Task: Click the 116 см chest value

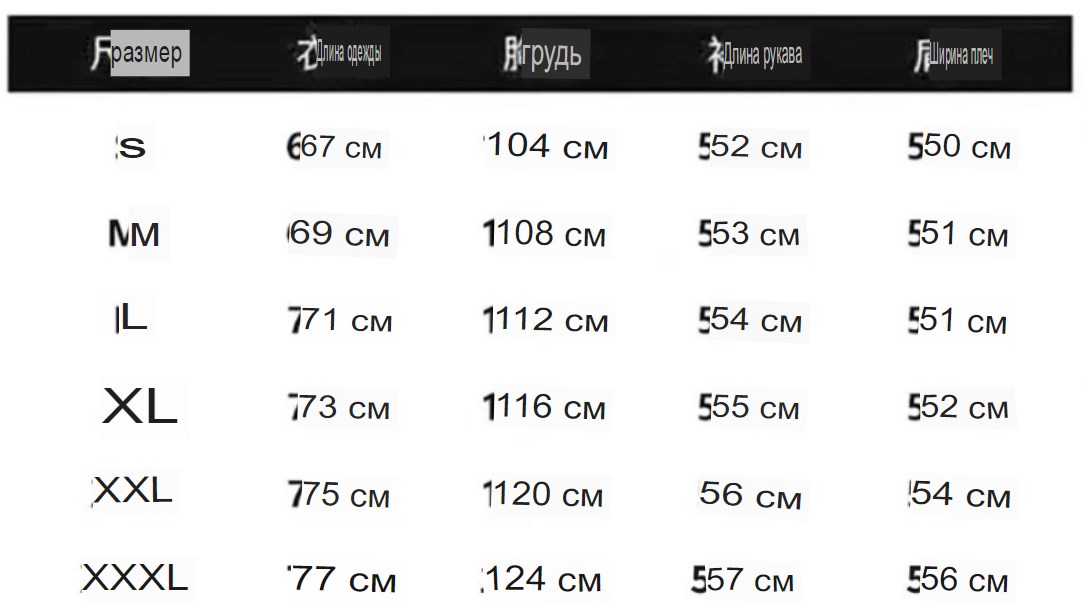Action: tap(544, 407)
